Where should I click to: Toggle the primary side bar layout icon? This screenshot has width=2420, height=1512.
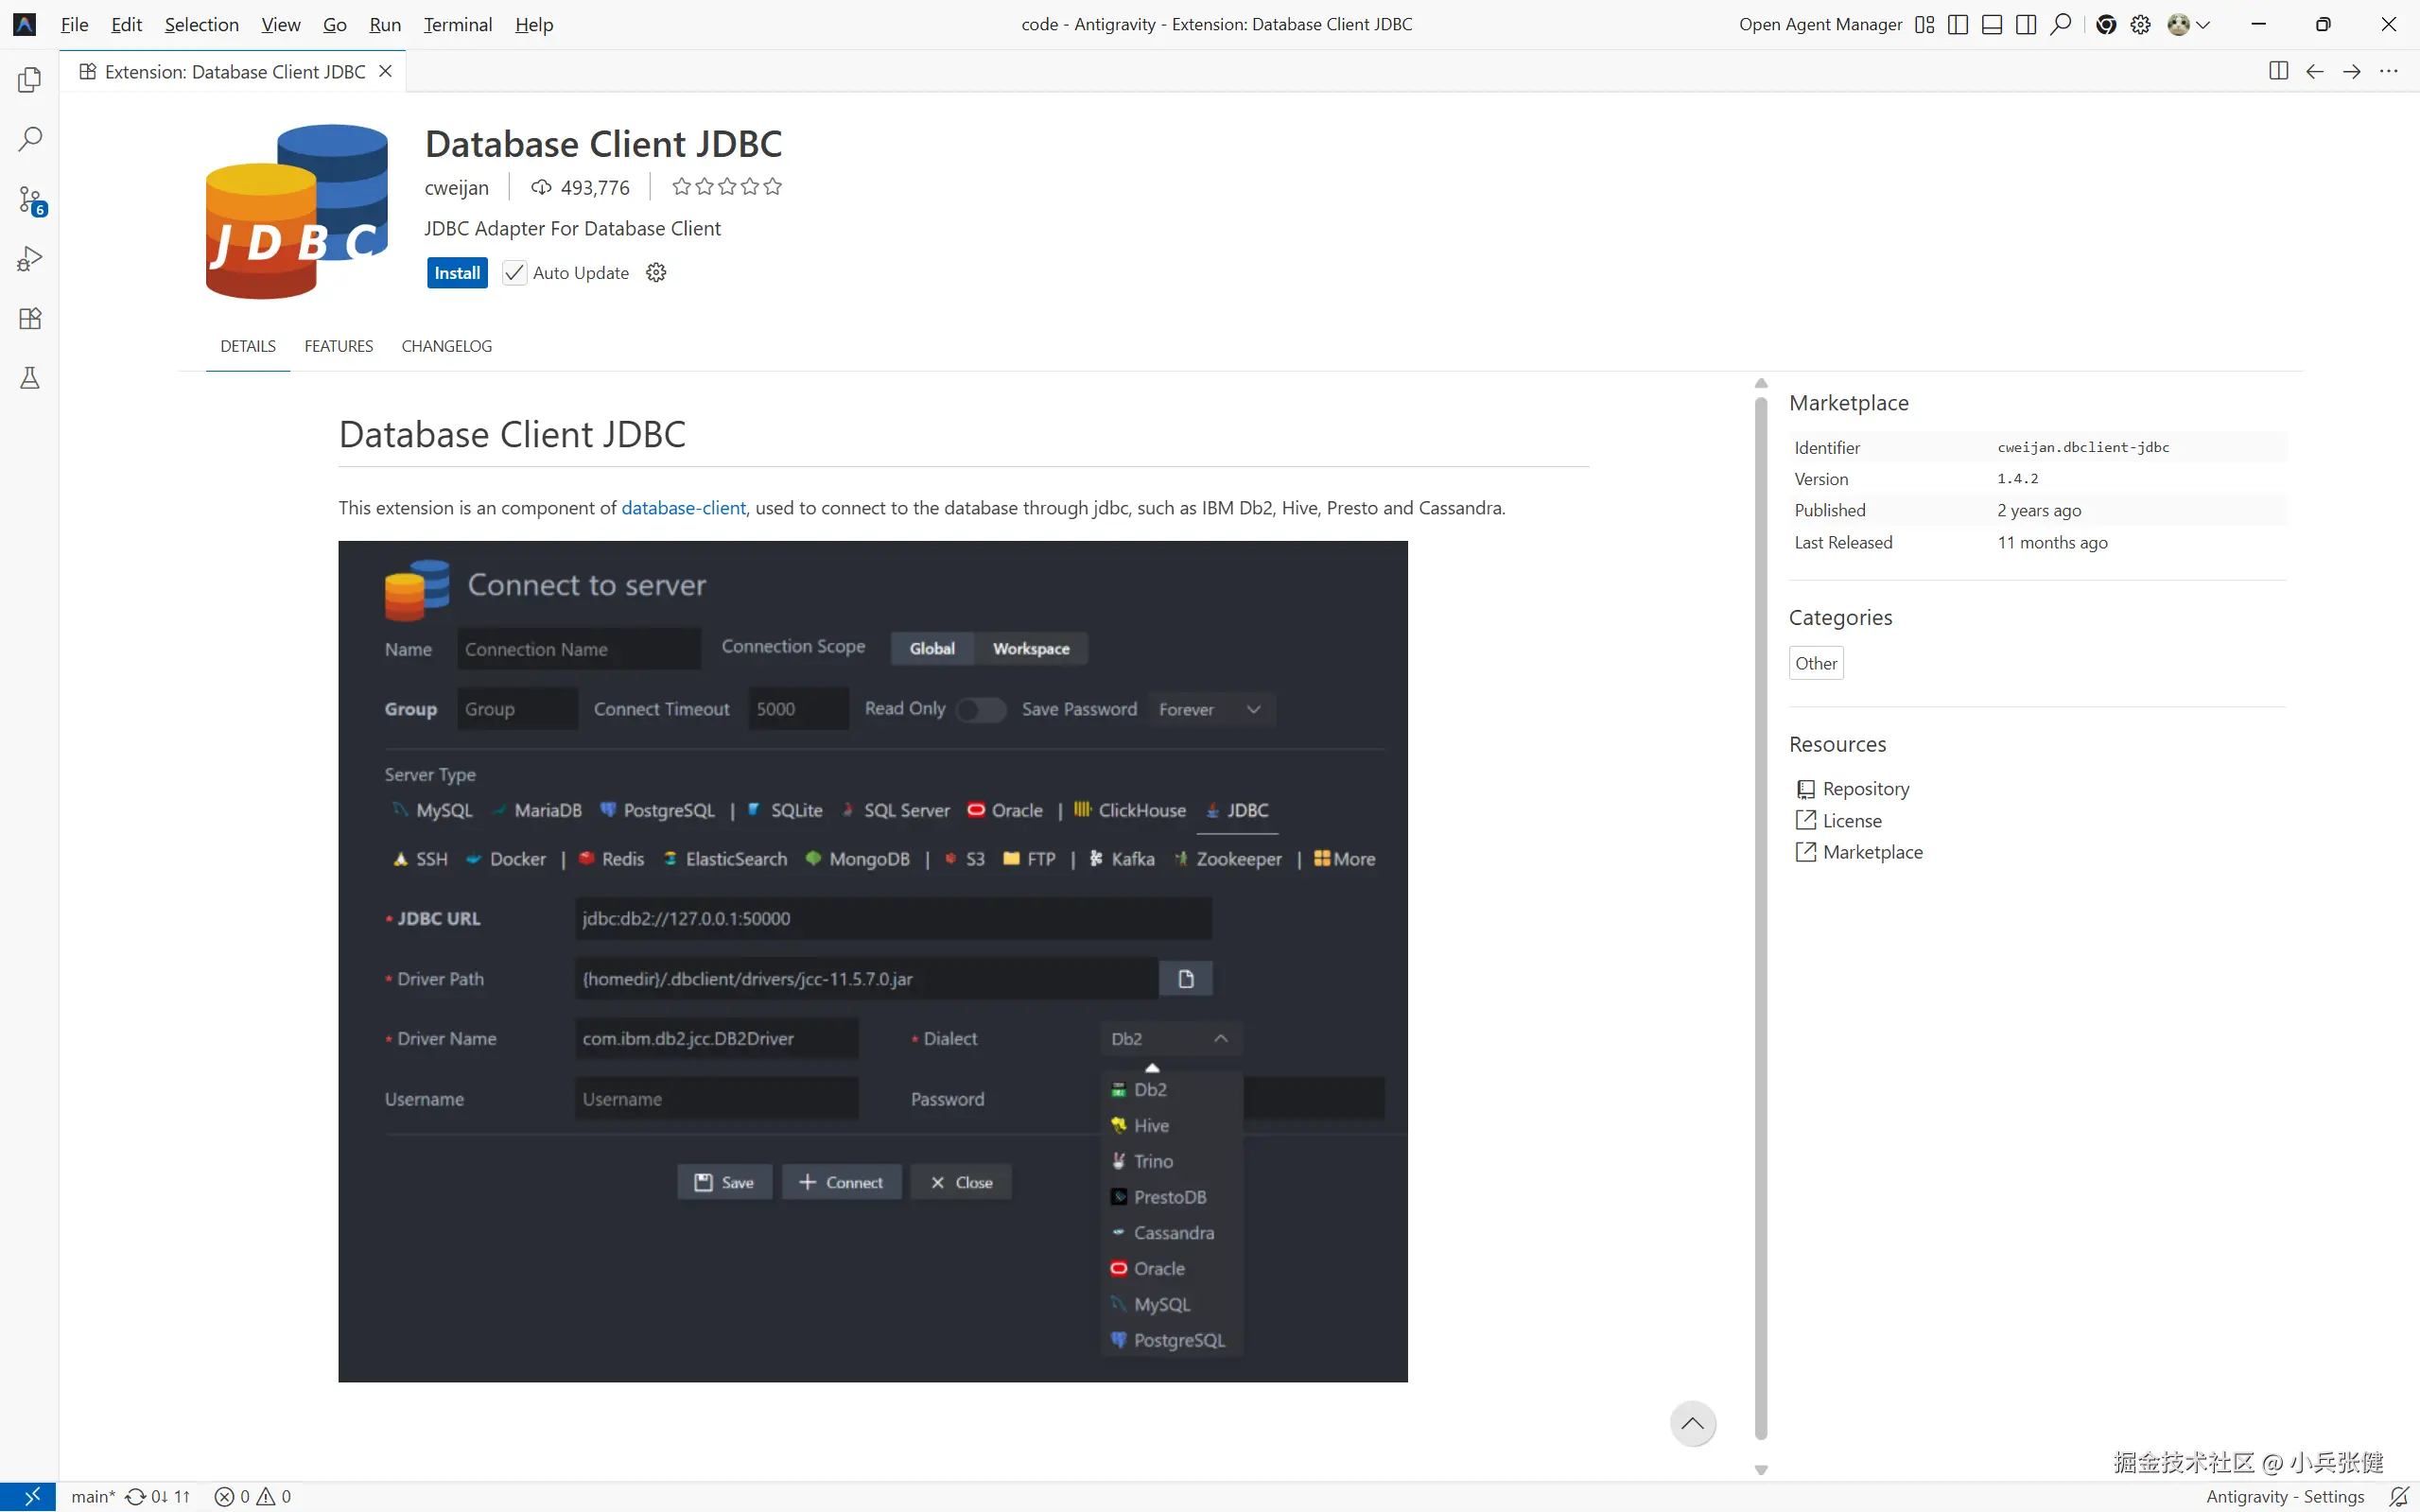click(x=1958, y=25)
